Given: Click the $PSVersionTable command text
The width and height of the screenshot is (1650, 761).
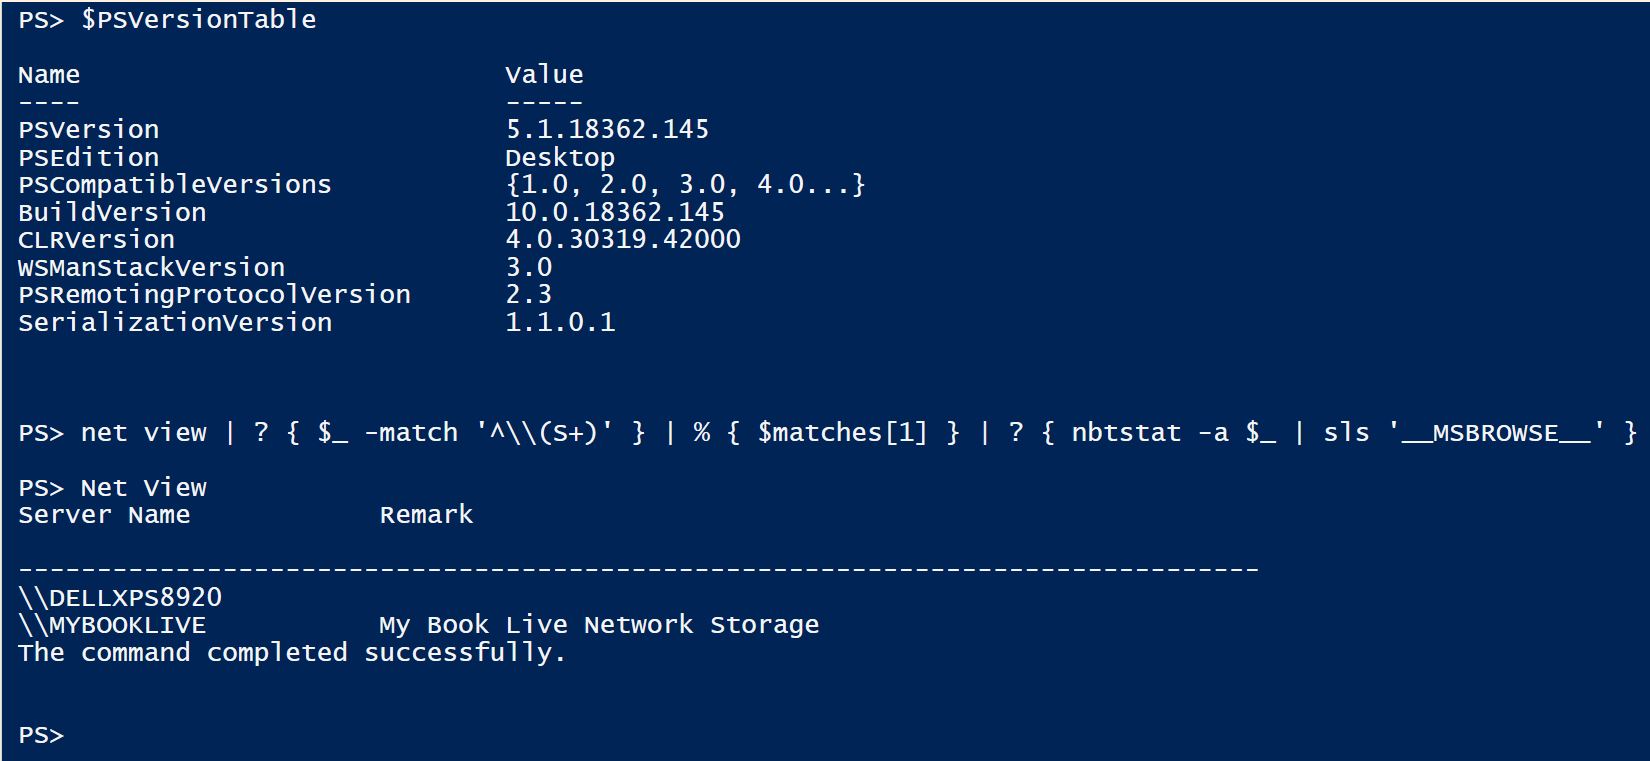Looking at the screenshot, I should [x=198, y=20].
